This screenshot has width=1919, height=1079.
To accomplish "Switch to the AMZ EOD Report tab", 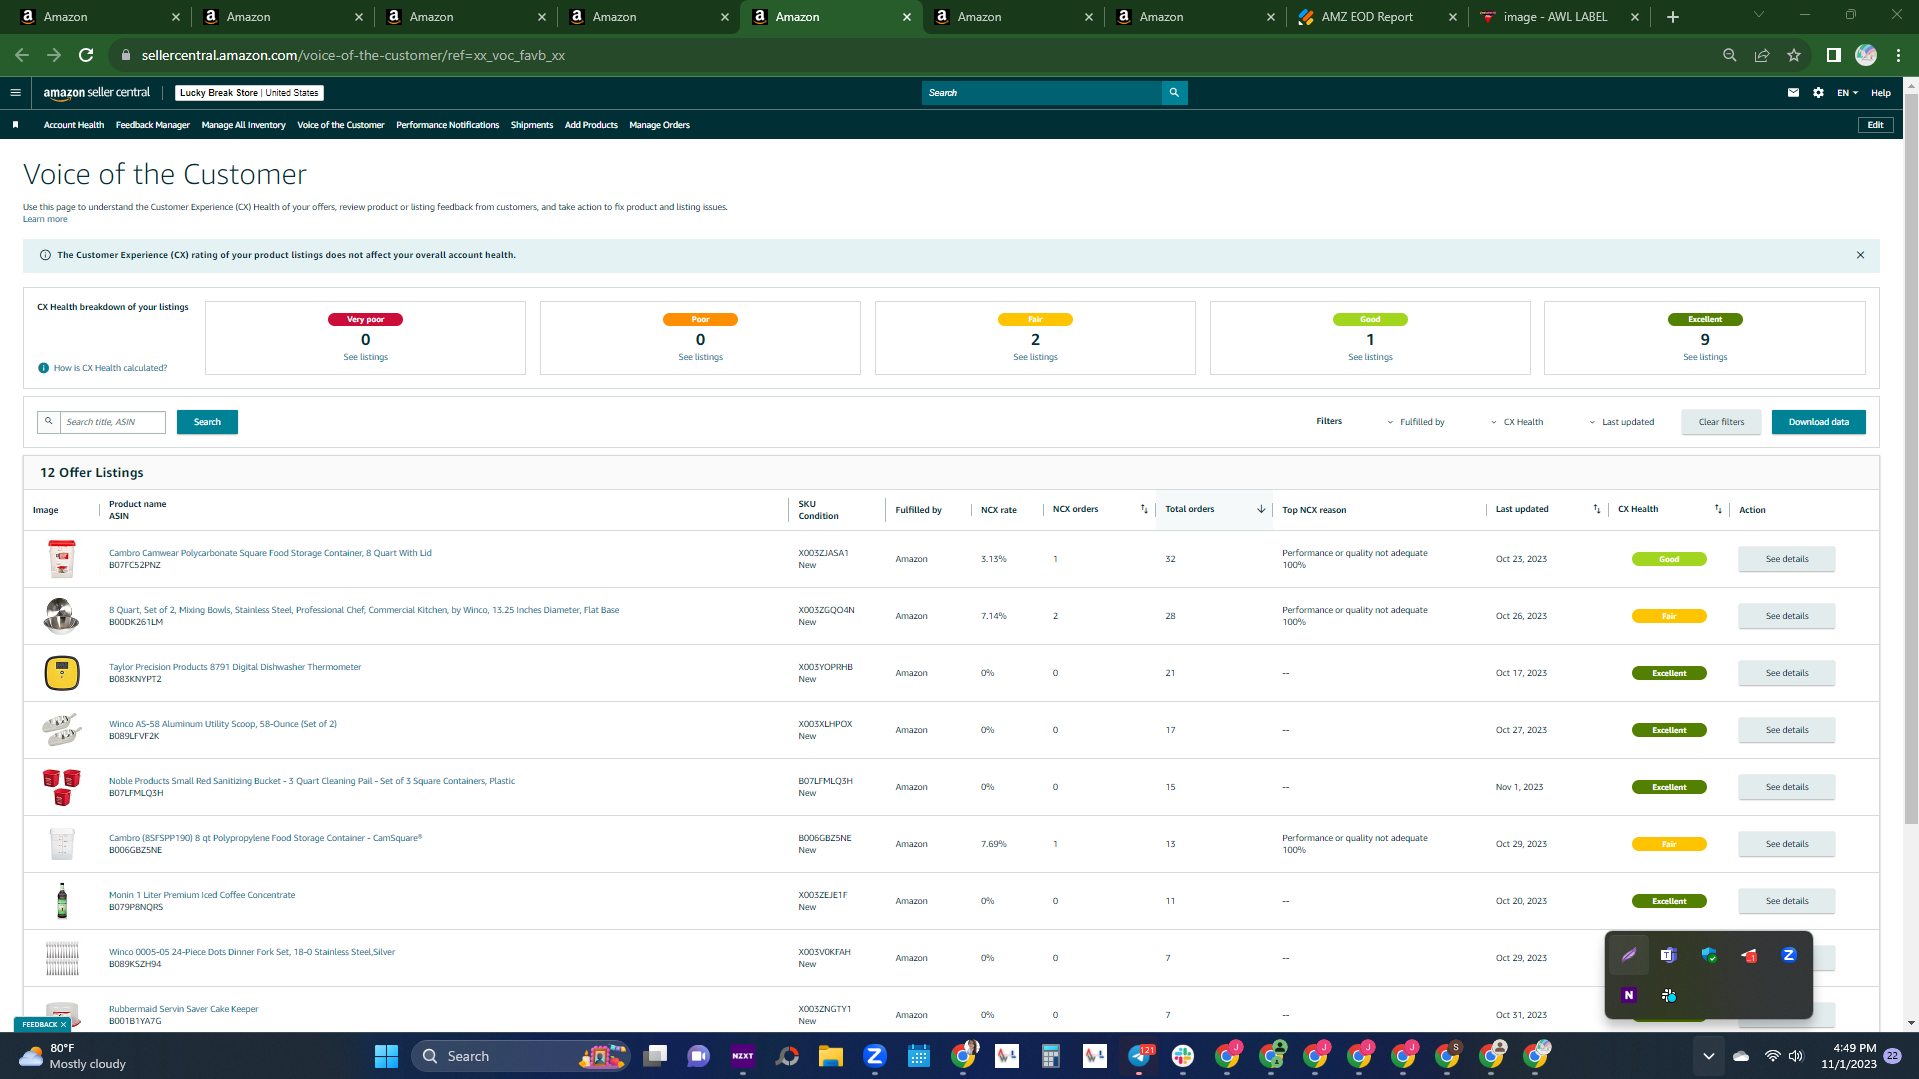I will tap(1376, 17).
